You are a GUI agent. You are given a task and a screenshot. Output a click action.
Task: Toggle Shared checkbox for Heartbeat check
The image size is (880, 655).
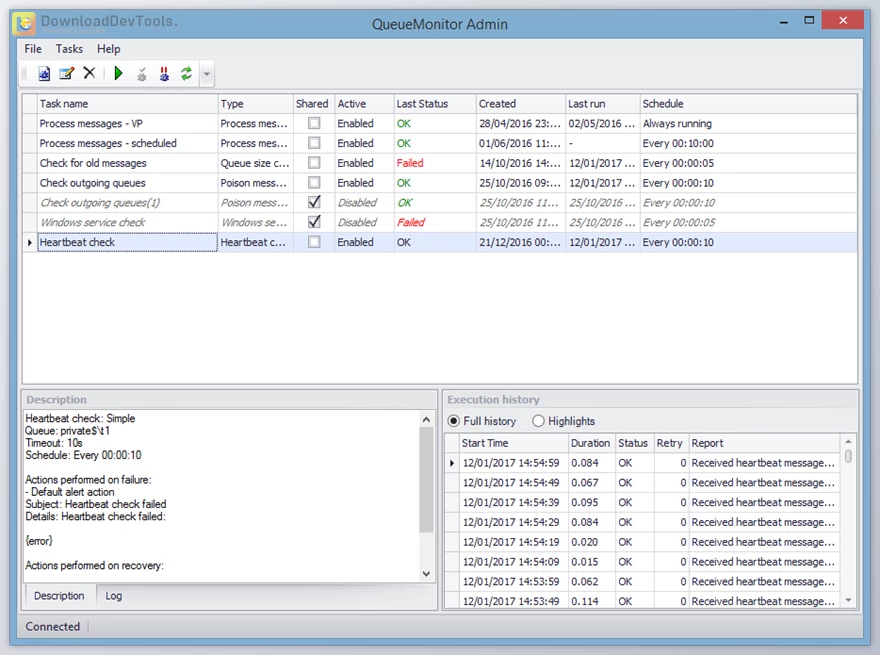pyautogui.click(x=314, y=242)
